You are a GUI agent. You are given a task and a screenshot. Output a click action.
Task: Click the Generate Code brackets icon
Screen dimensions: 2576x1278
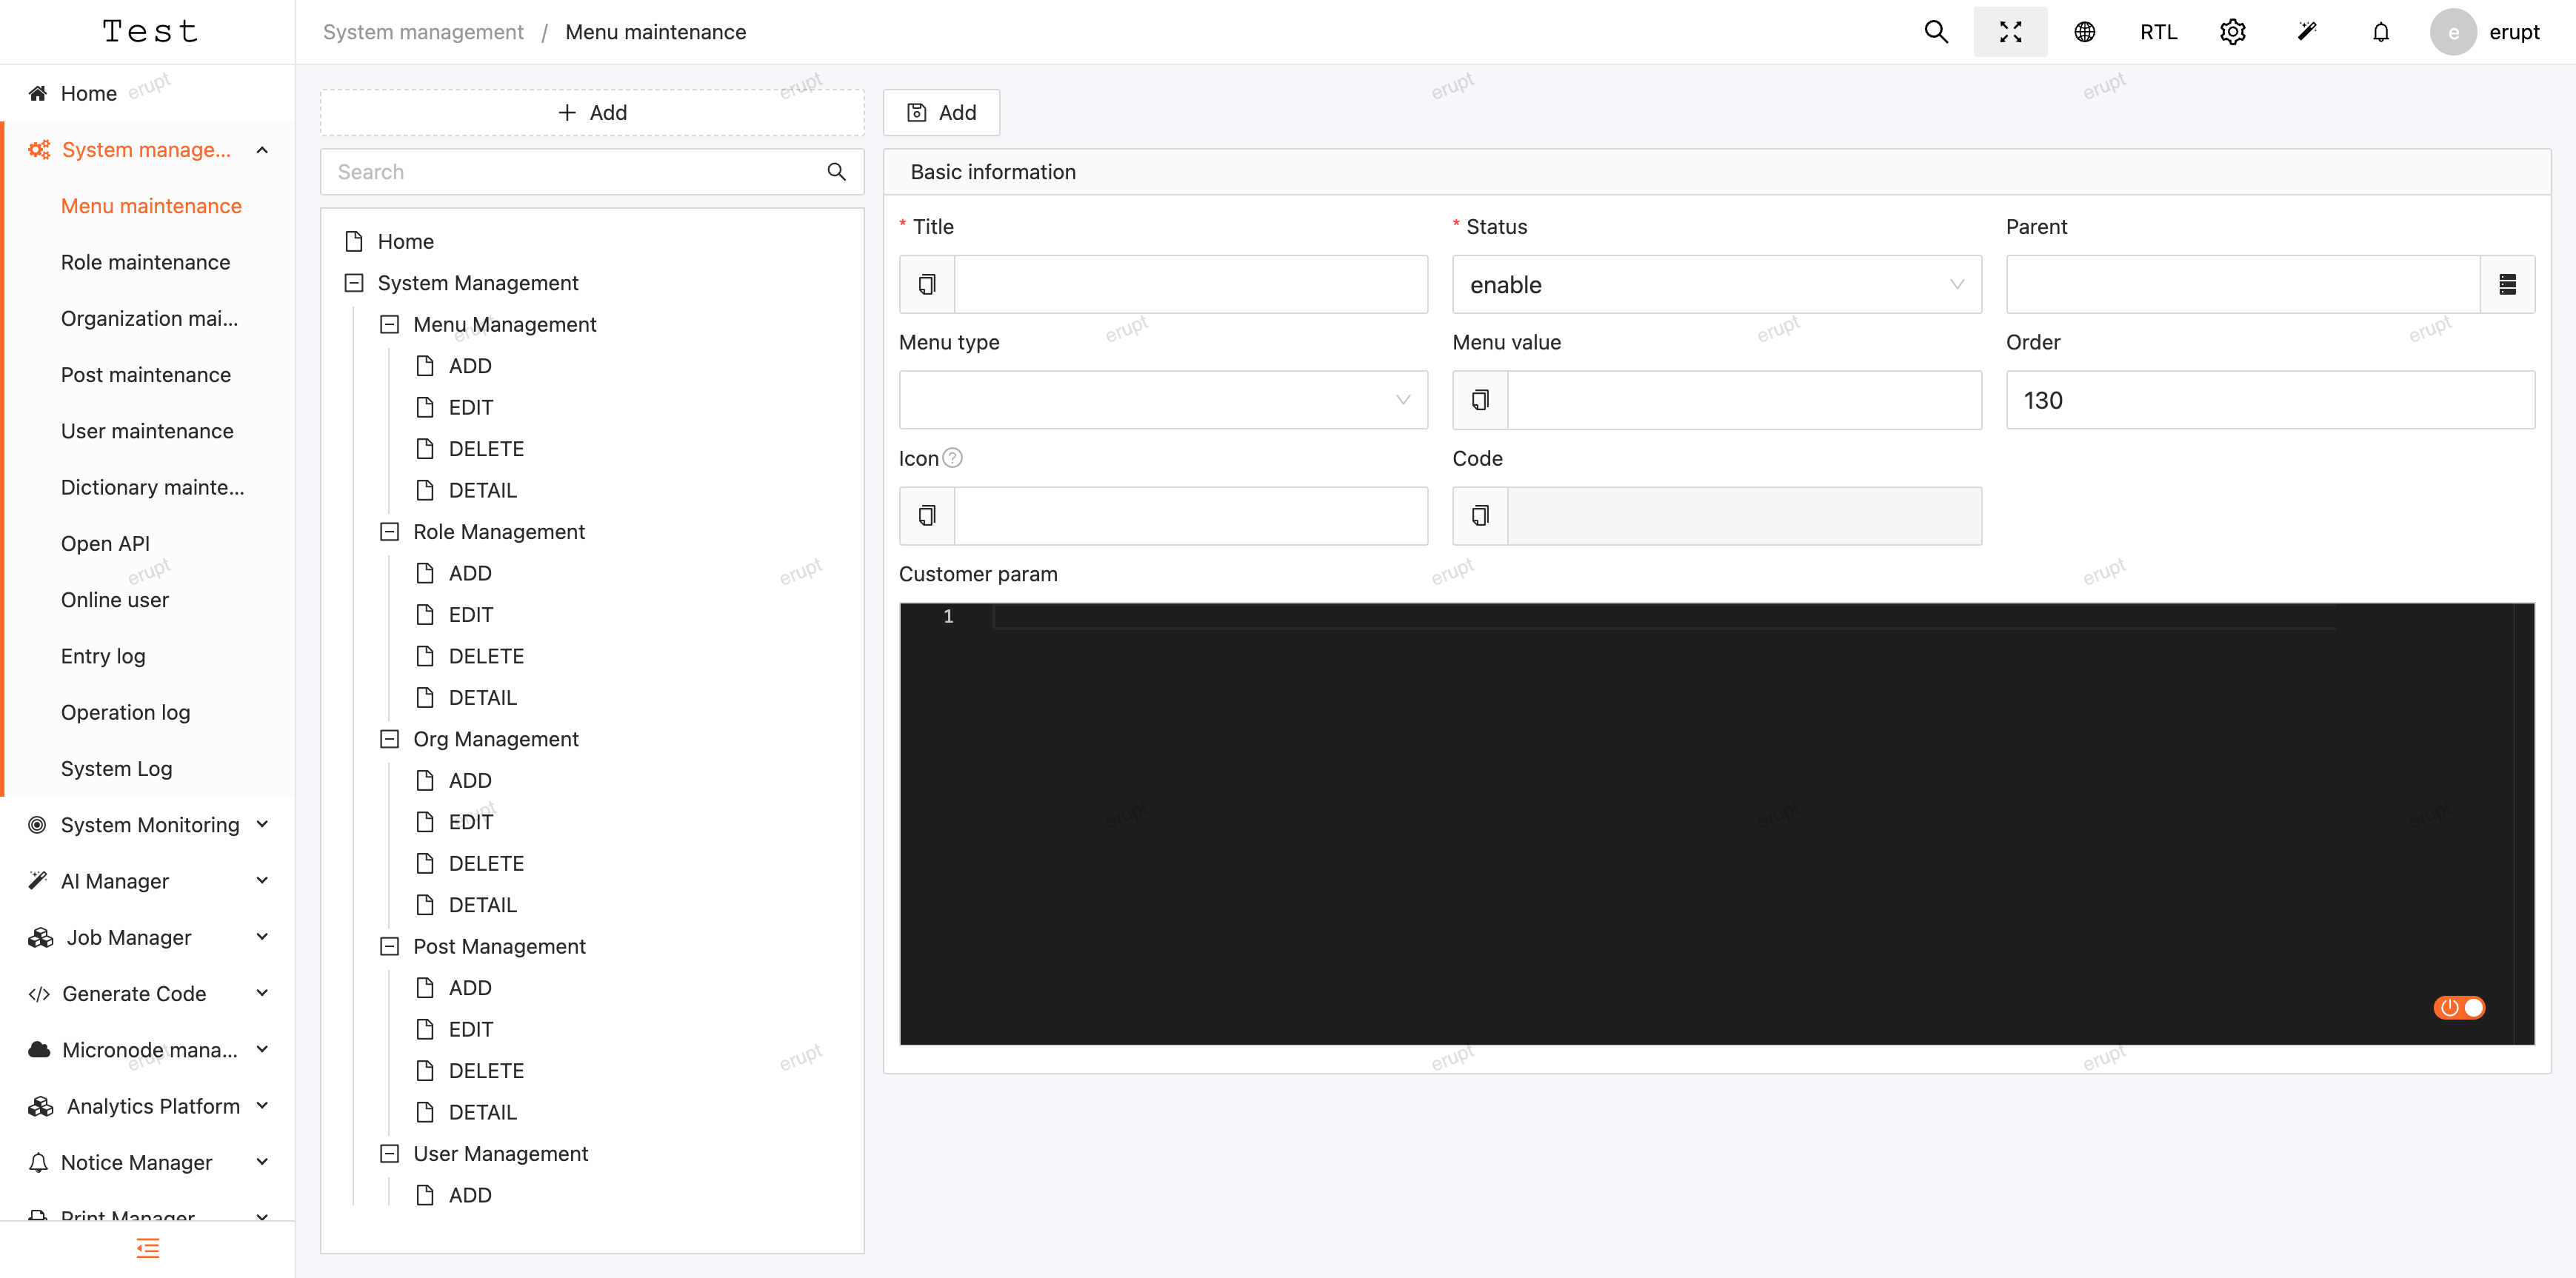tap(39, 994)
